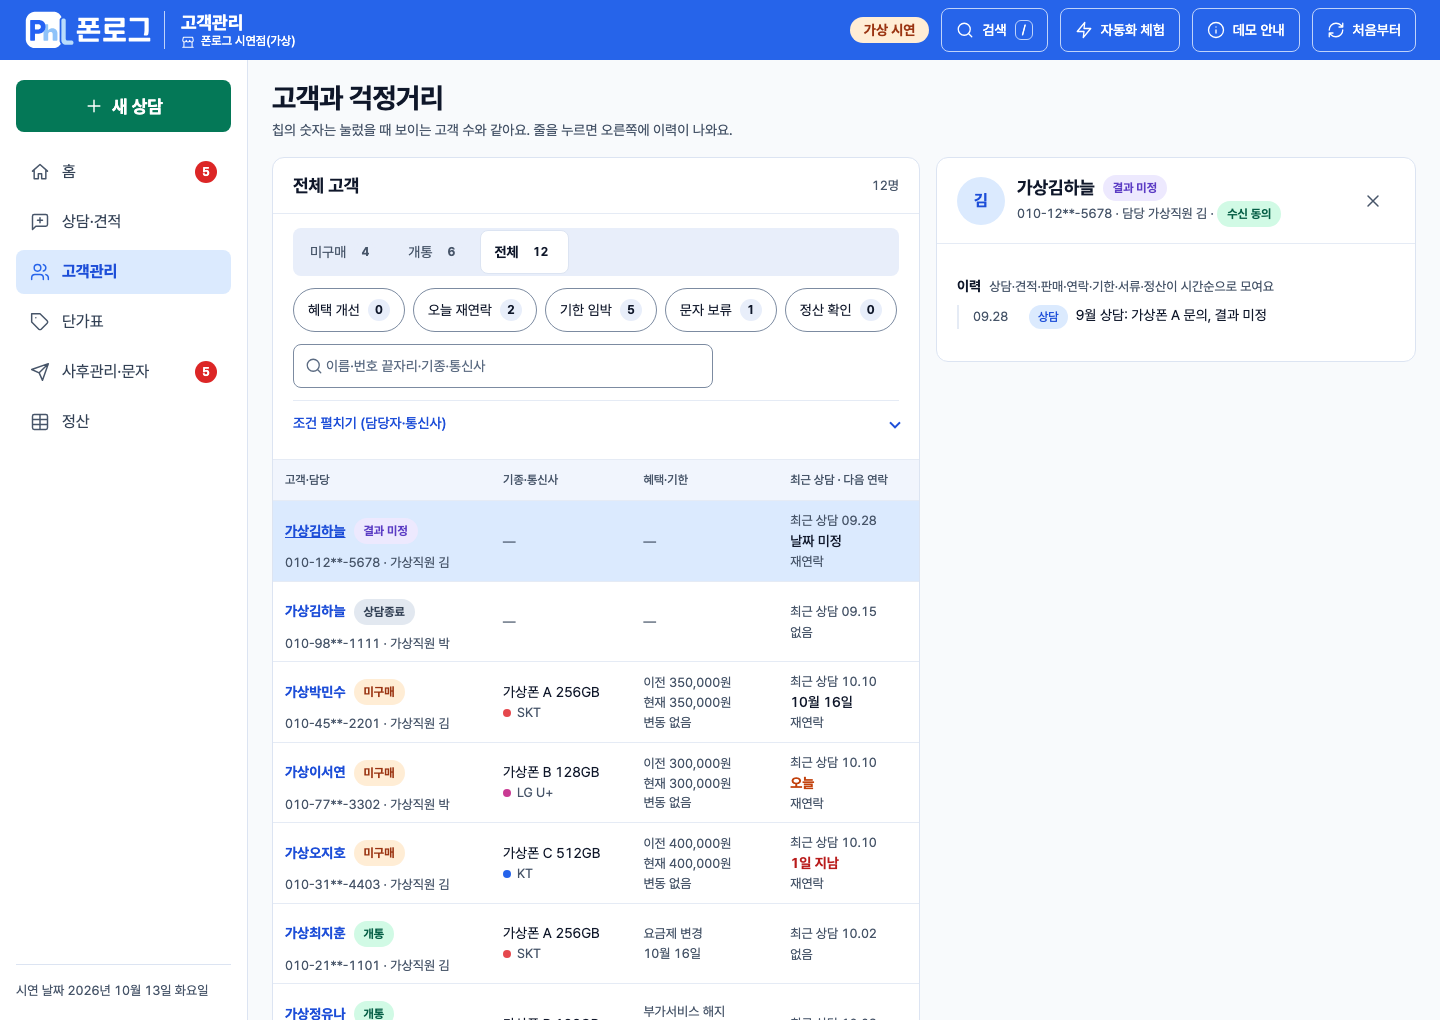Click the 오늘 recontact date for 가상이서연
Viewport: 1440px width, 1020px height.
click(x=802, y=783)
